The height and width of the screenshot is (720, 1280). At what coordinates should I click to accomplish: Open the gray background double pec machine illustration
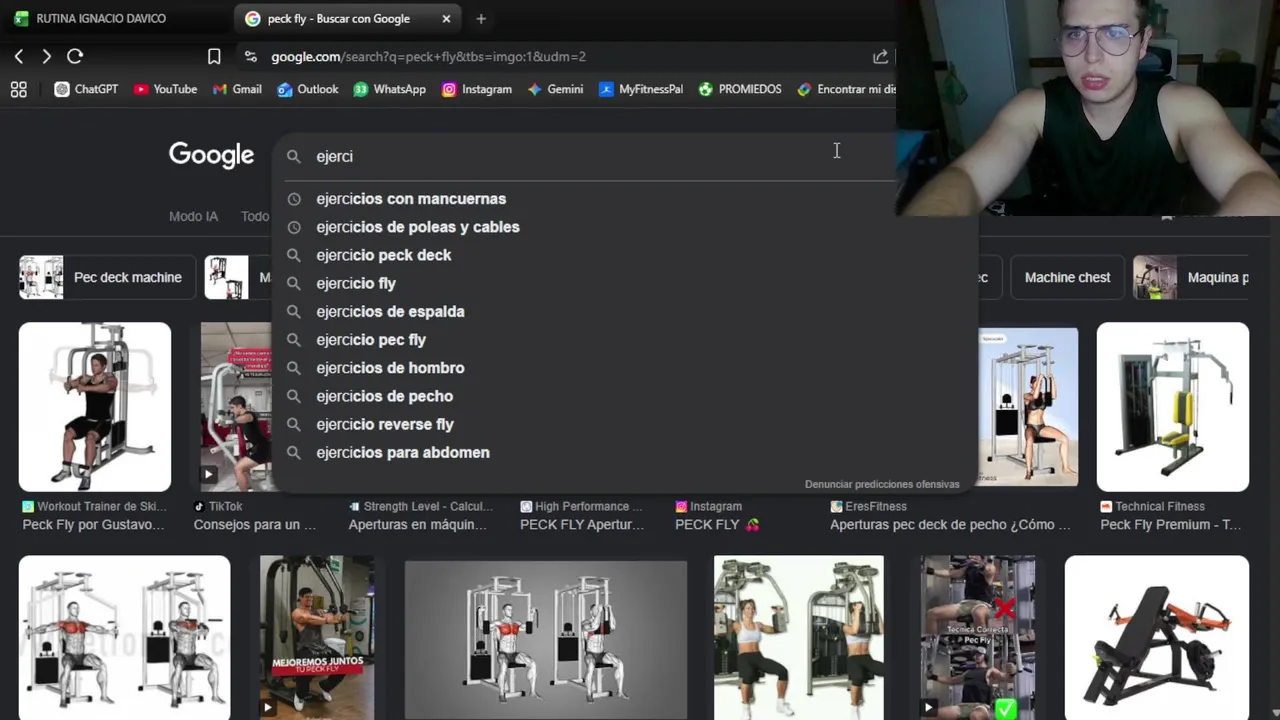point(546,640)
